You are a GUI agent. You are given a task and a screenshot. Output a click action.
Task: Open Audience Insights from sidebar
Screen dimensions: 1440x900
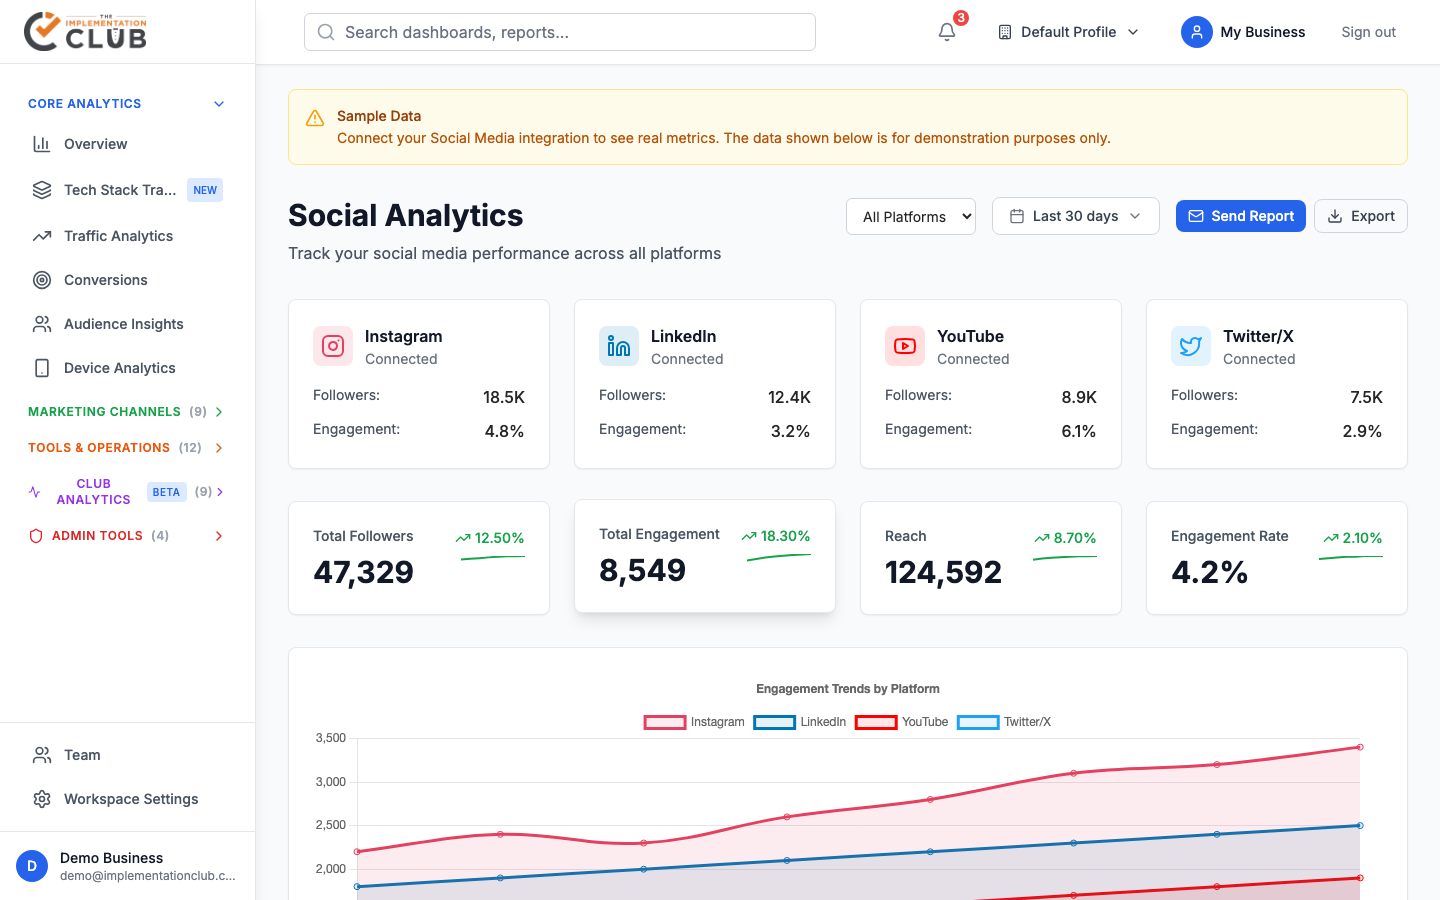tap(123, 324)
